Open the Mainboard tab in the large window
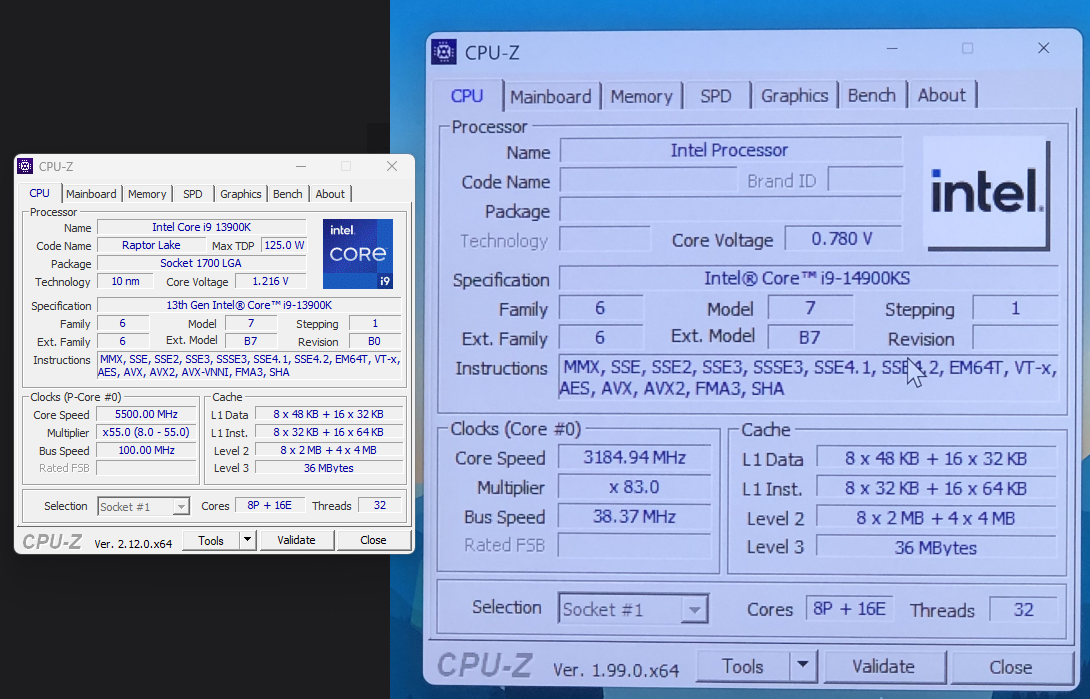The width and height of the screenshot is (1090, 699). coord(551,97)
